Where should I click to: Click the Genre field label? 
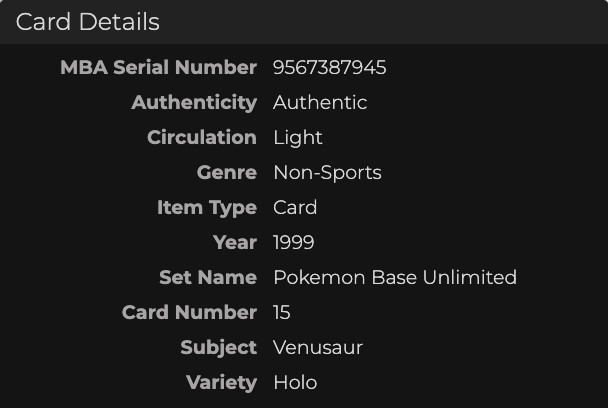pyautogui.click(x=227, y=173)
